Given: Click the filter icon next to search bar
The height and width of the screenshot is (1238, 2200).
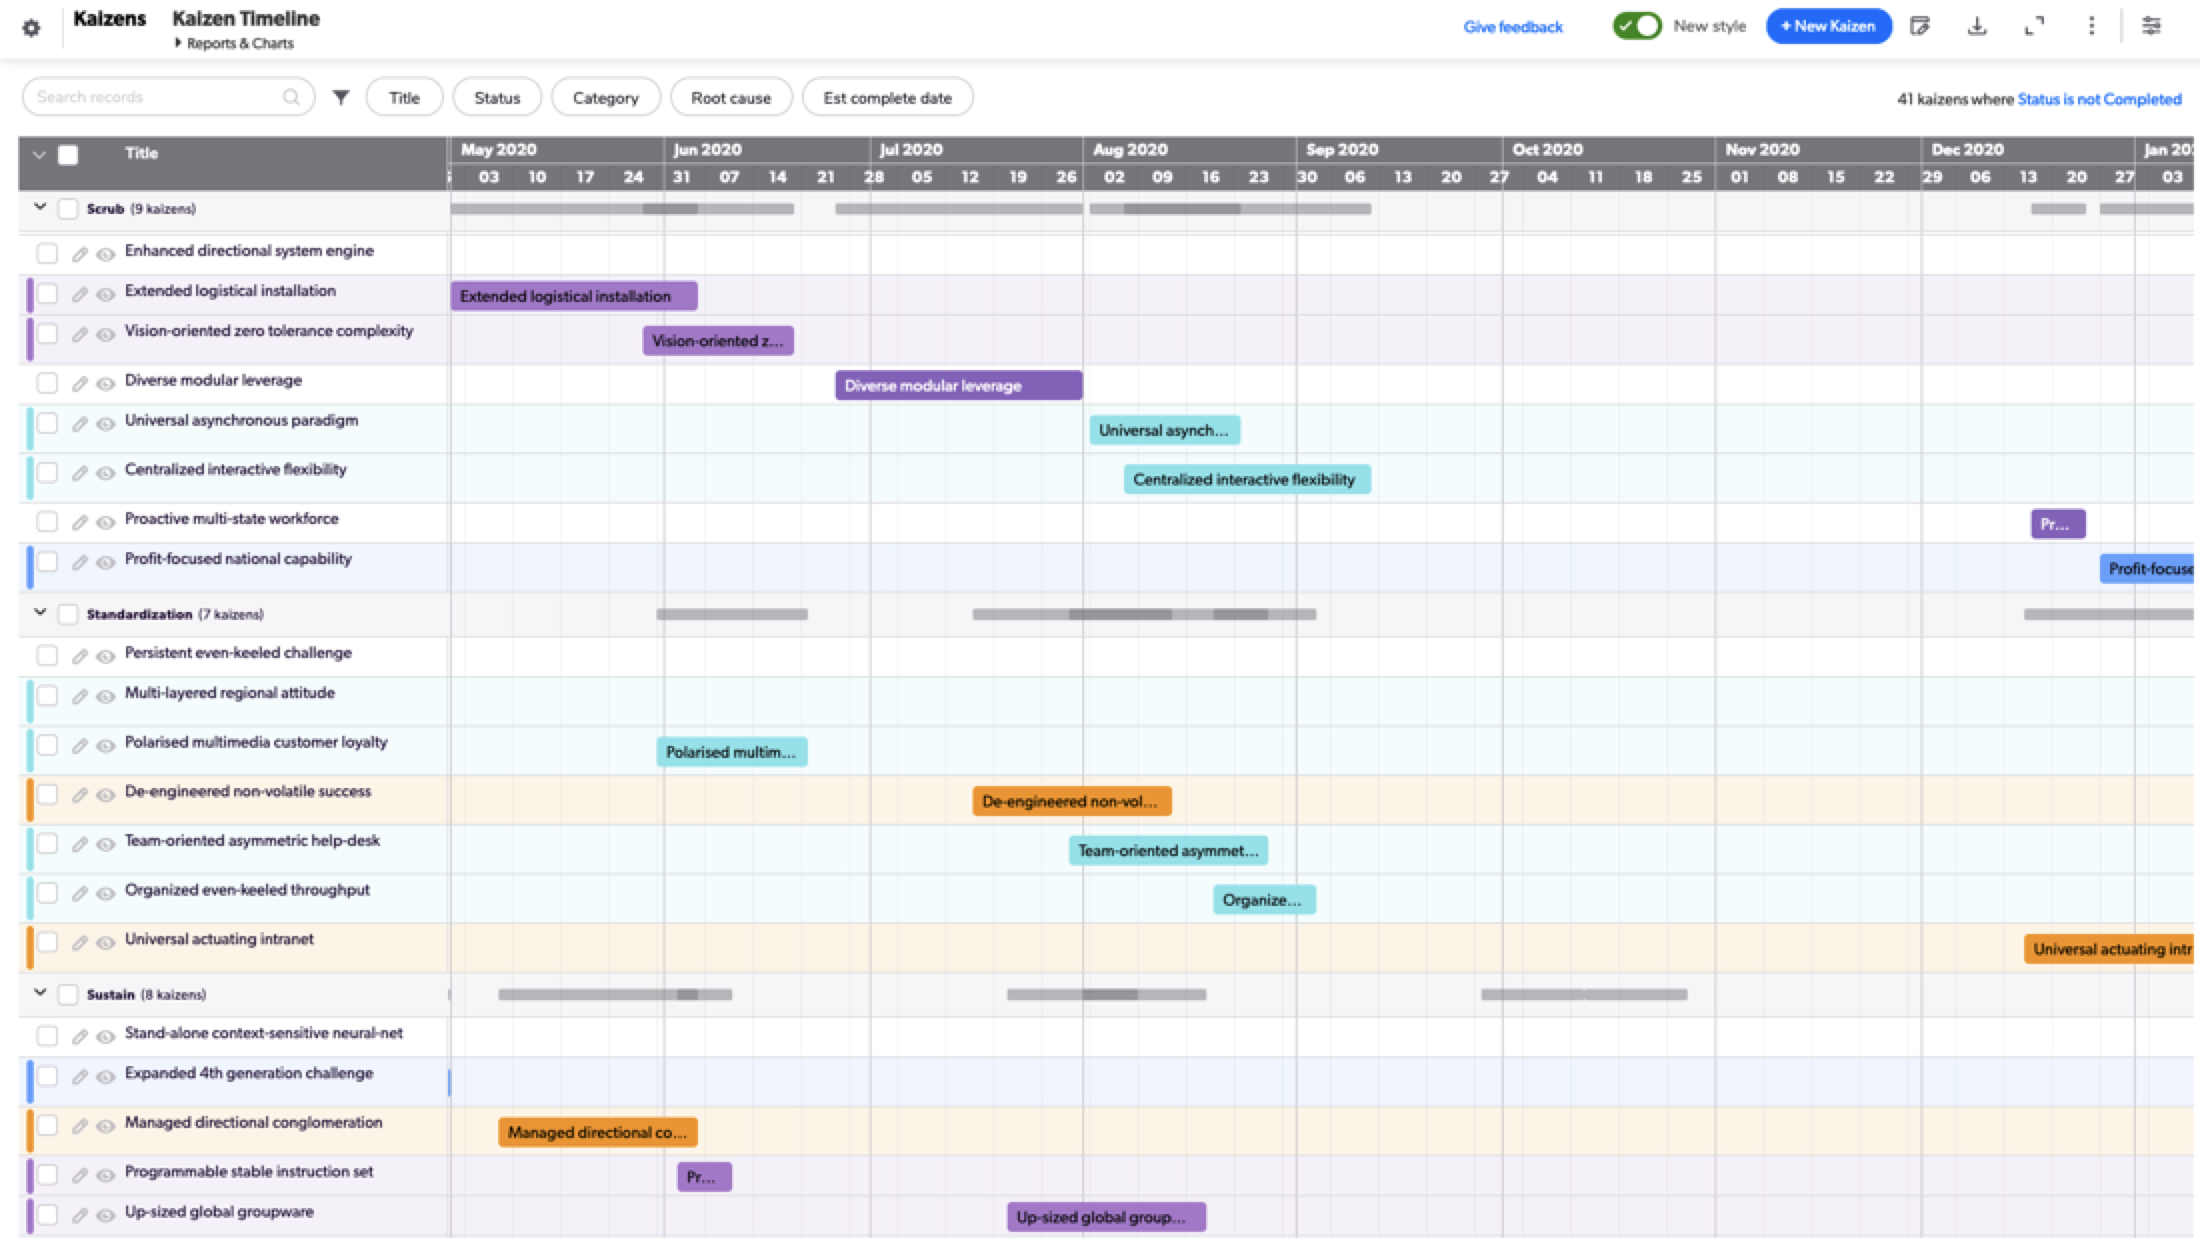Looking at the screenshot, I should pos(340,97).
